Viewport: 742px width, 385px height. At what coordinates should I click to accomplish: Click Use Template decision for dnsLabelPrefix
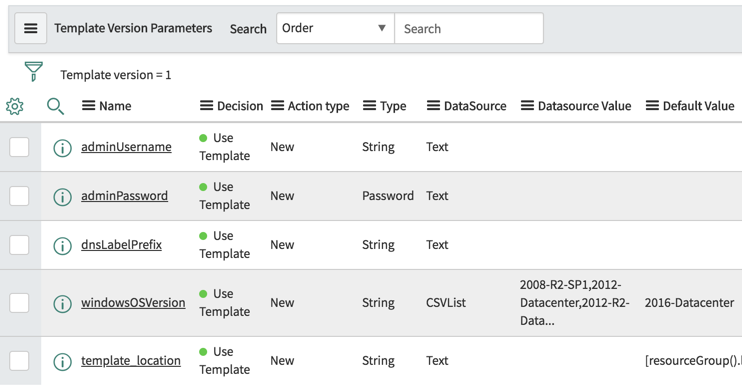[x=225, y=245]
